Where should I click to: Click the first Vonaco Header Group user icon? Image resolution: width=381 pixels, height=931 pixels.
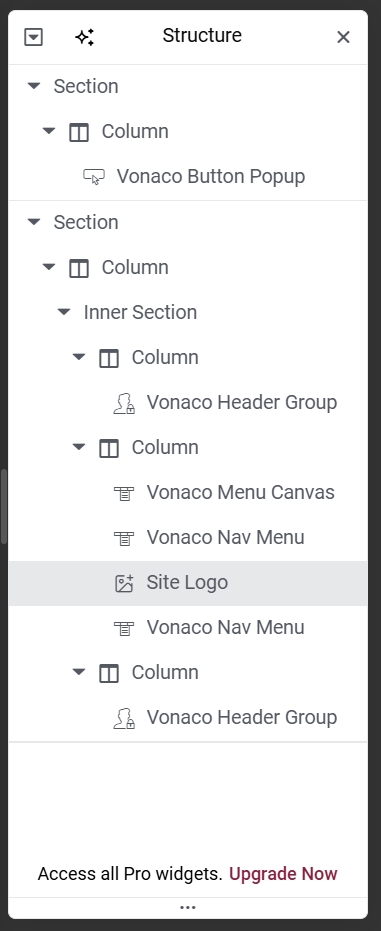[x=124, y=404]
